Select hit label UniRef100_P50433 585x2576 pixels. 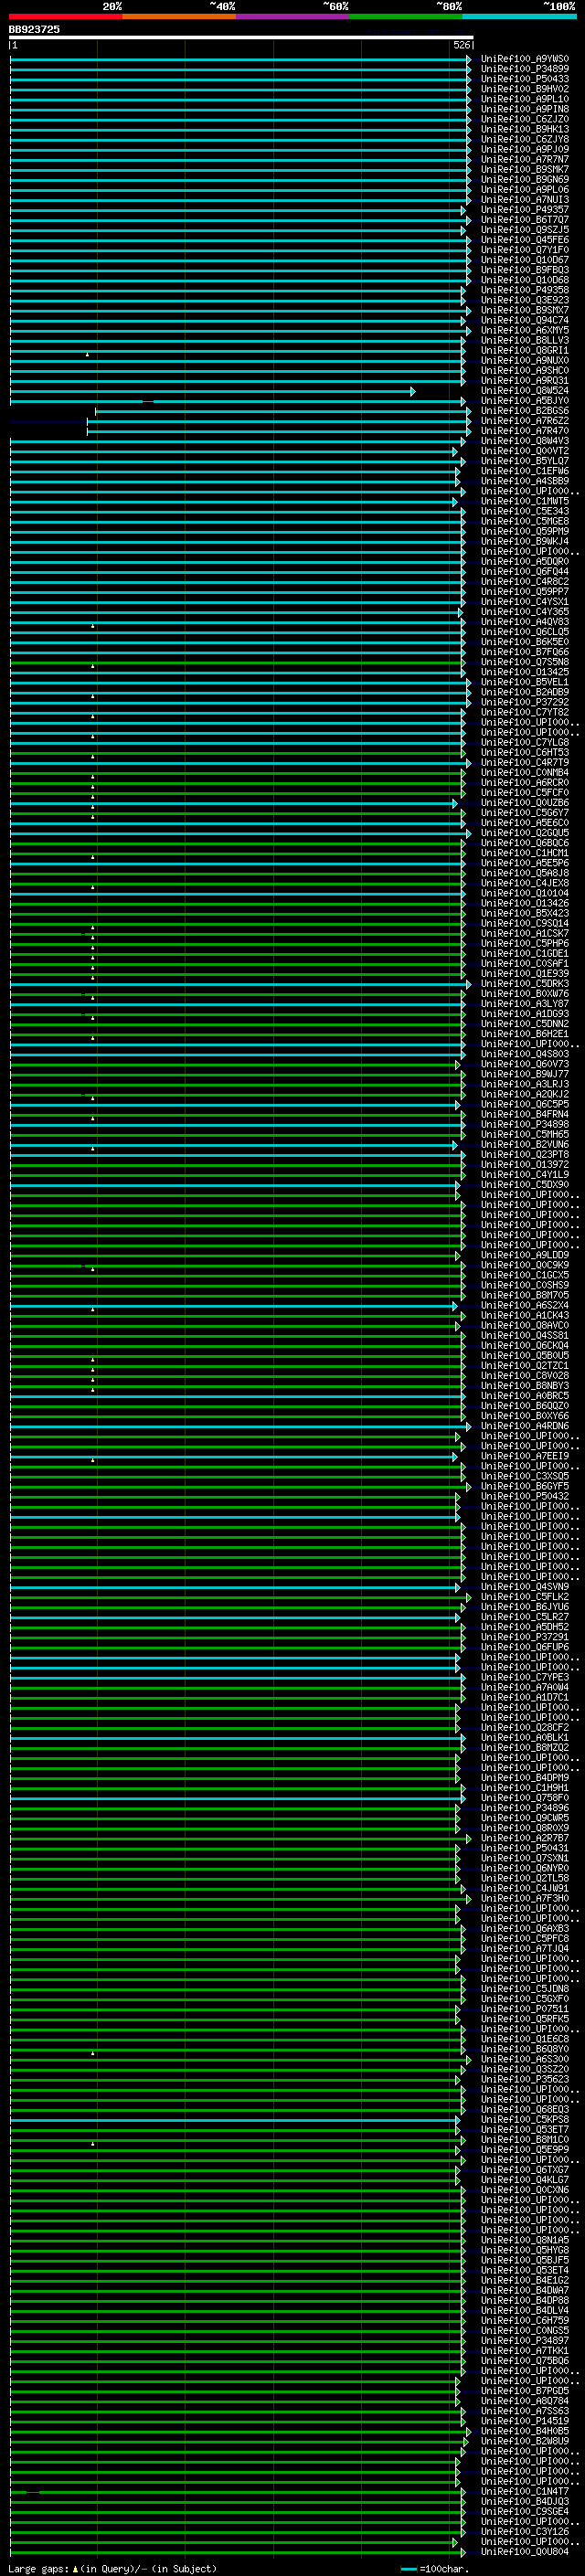(x=525, y=79)
